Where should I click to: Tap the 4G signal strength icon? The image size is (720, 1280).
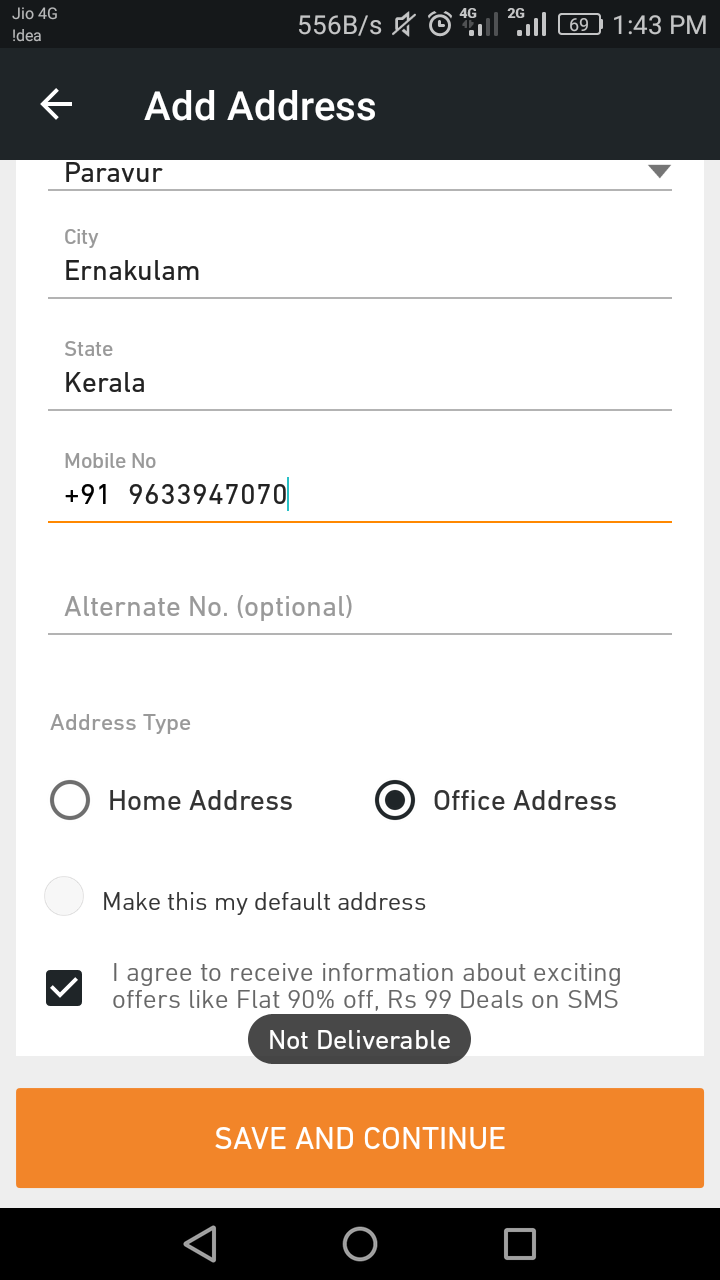[479, 22]
